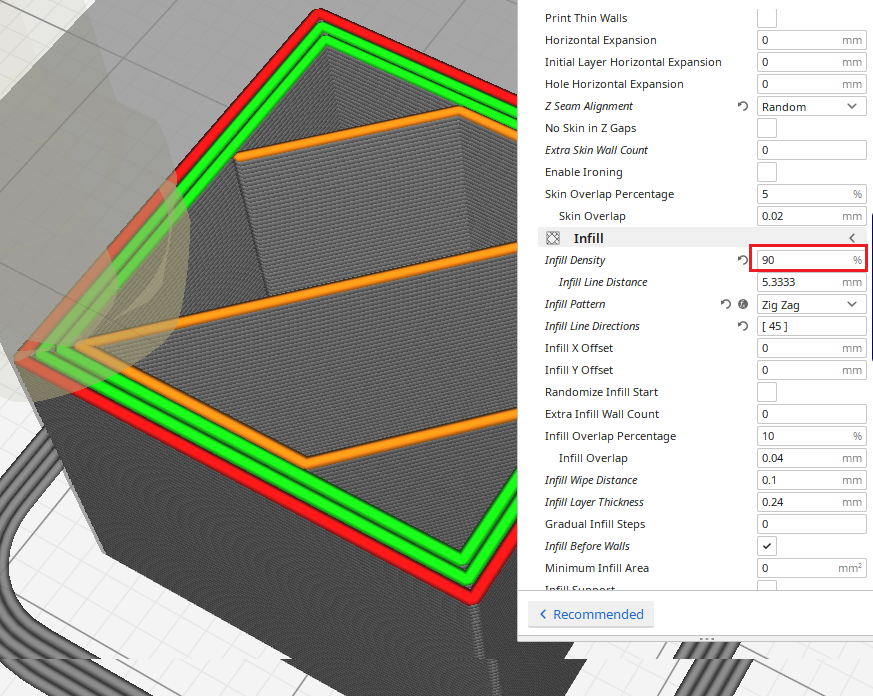Image resolution: width=873 pixels, height=696 pixels.
Task: Reset Infill Line Directions with revert arrow
Action: coord(742,326)
